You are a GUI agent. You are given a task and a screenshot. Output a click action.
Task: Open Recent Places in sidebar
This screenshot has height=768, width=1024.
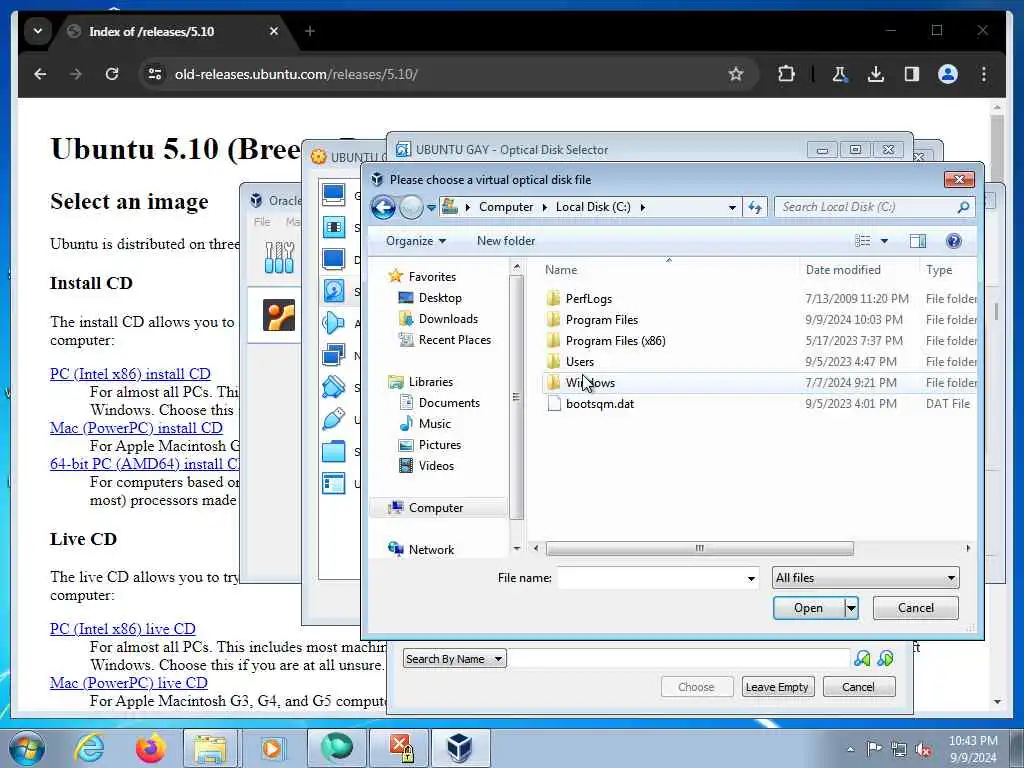pos(455,340)
